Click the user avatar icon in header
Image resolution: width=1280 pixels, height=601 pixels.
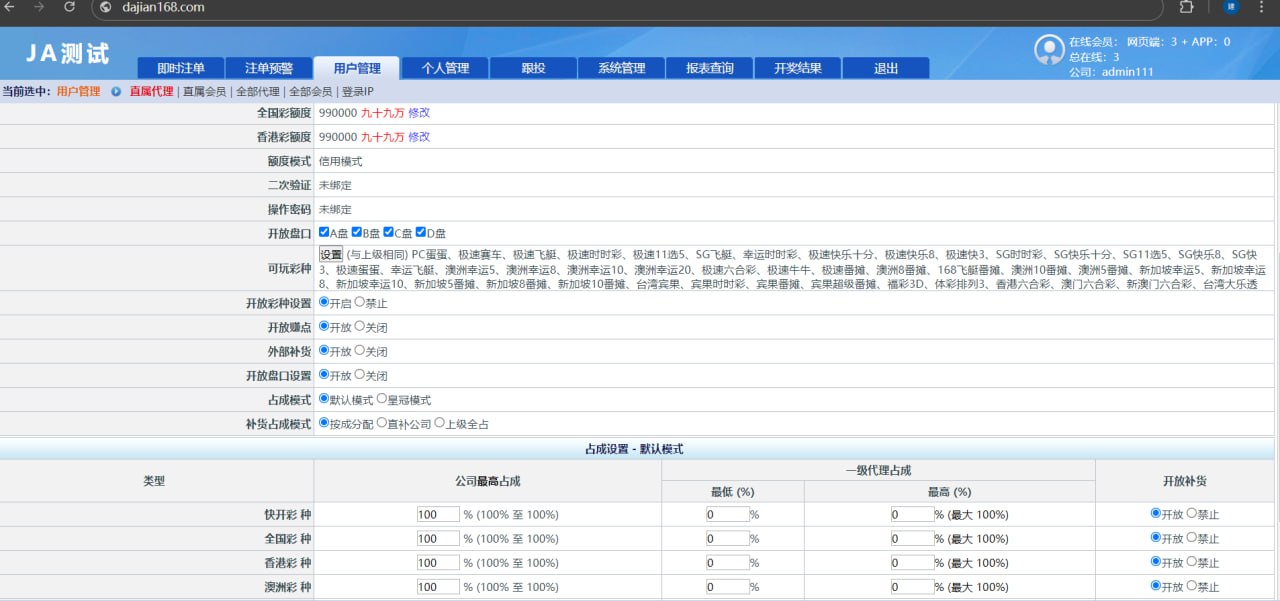click(1049, 50)
